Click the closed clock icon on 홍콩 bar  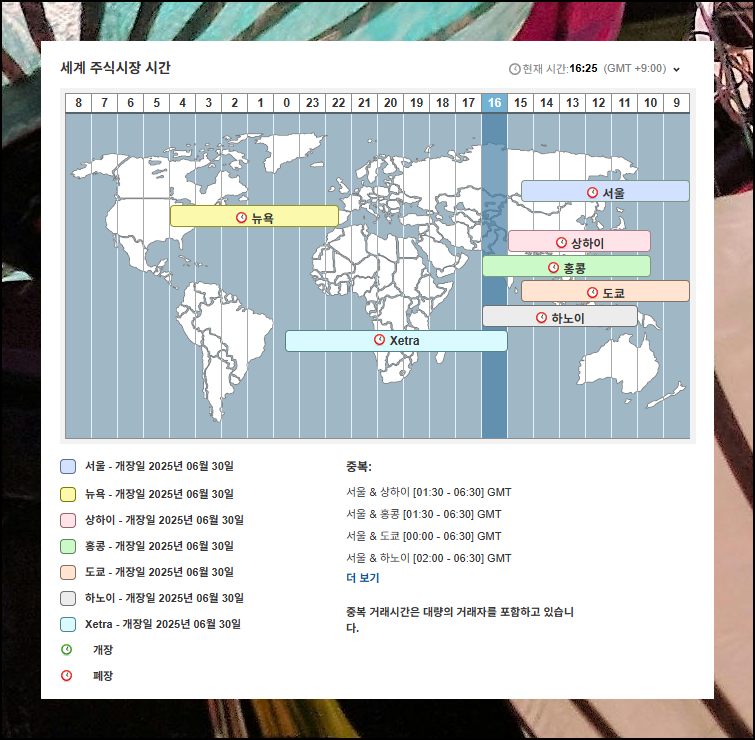[x=553, y=267]
